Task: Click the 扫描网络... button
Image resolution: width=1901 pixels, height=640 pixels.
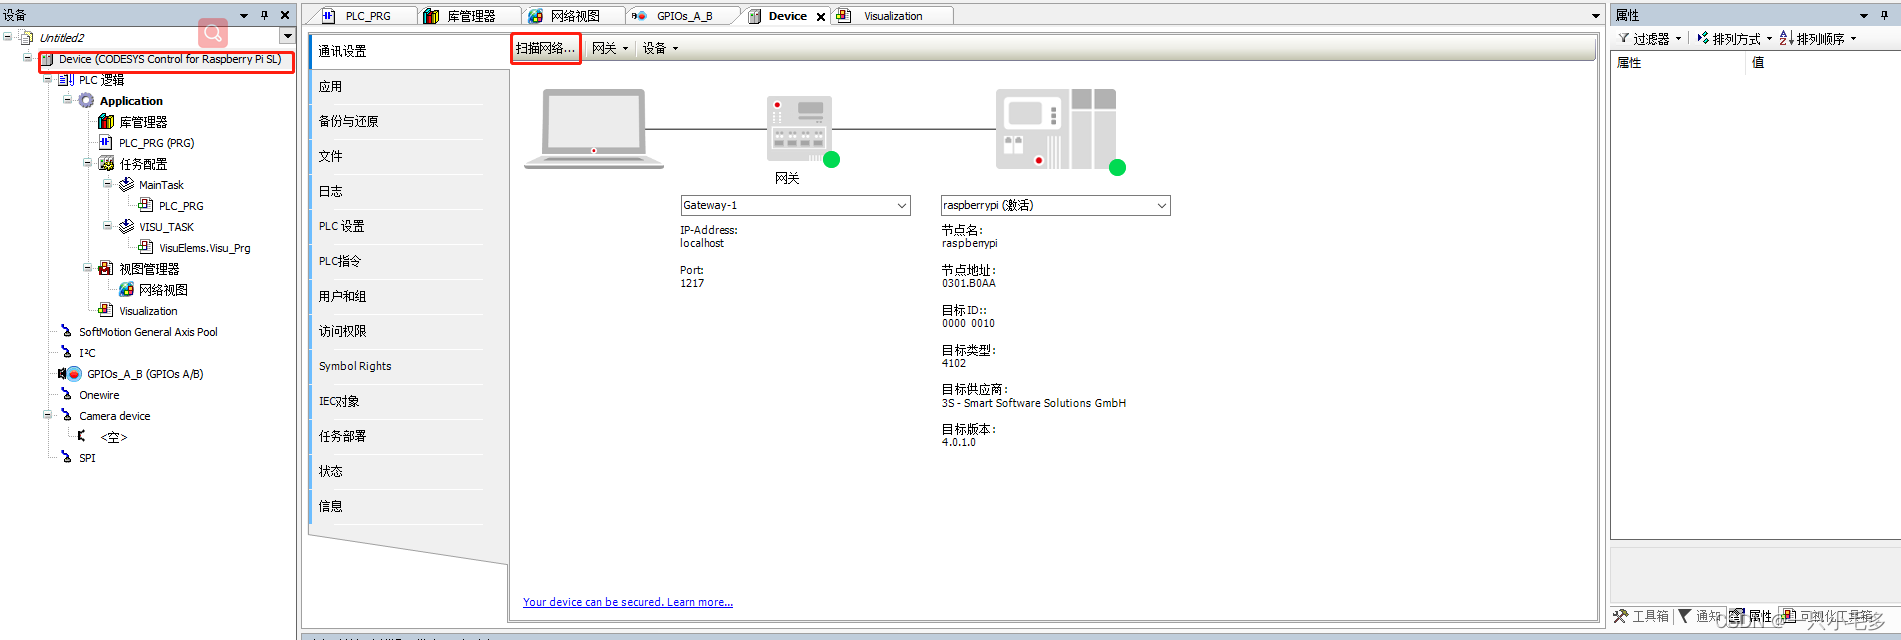Action: point(545,48)
